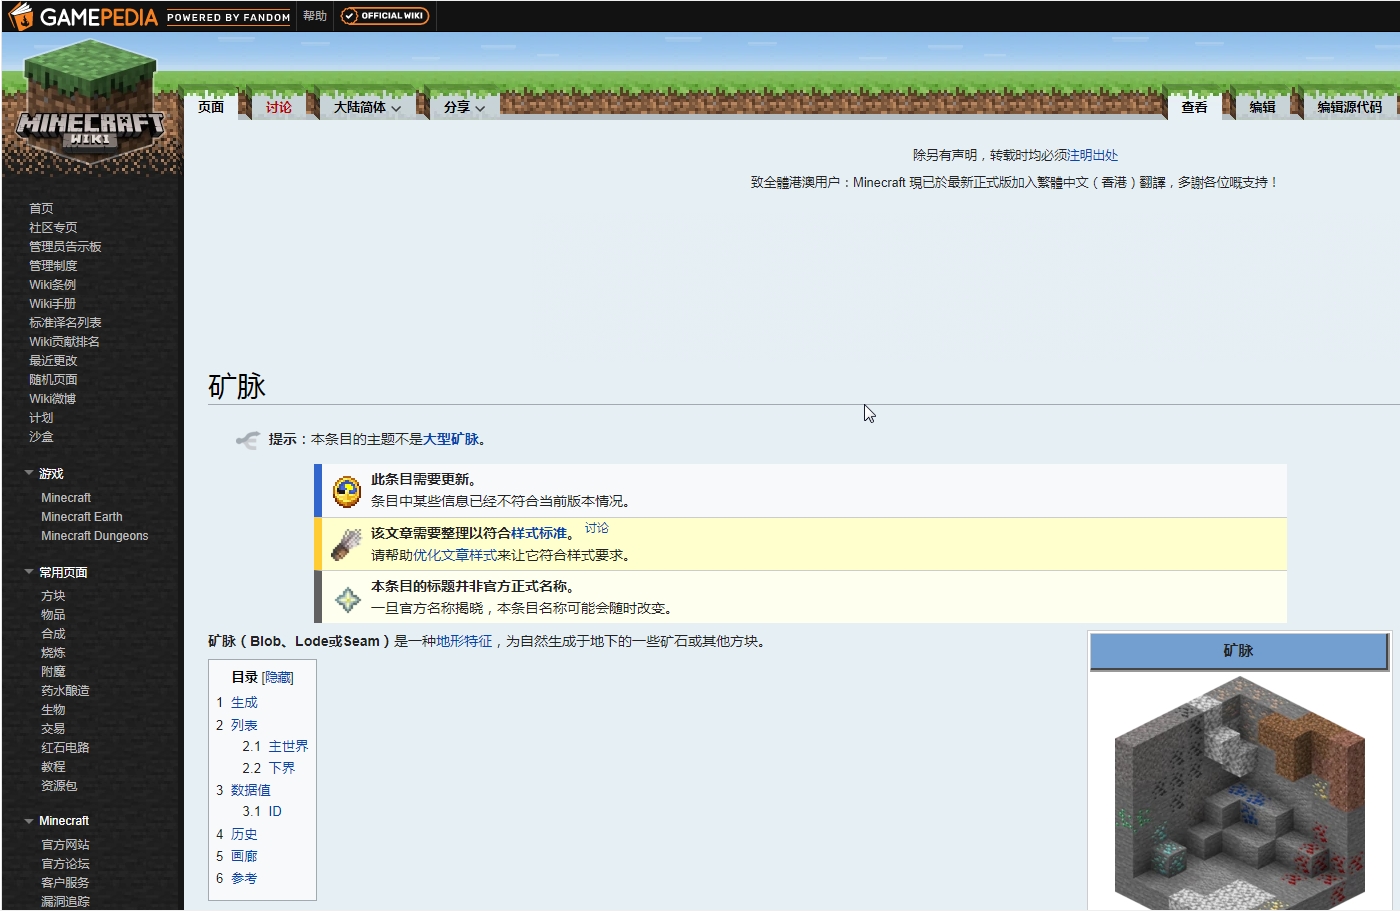
Task: Open 资源包 in the sidebar
Action: [x=59, y=786]
